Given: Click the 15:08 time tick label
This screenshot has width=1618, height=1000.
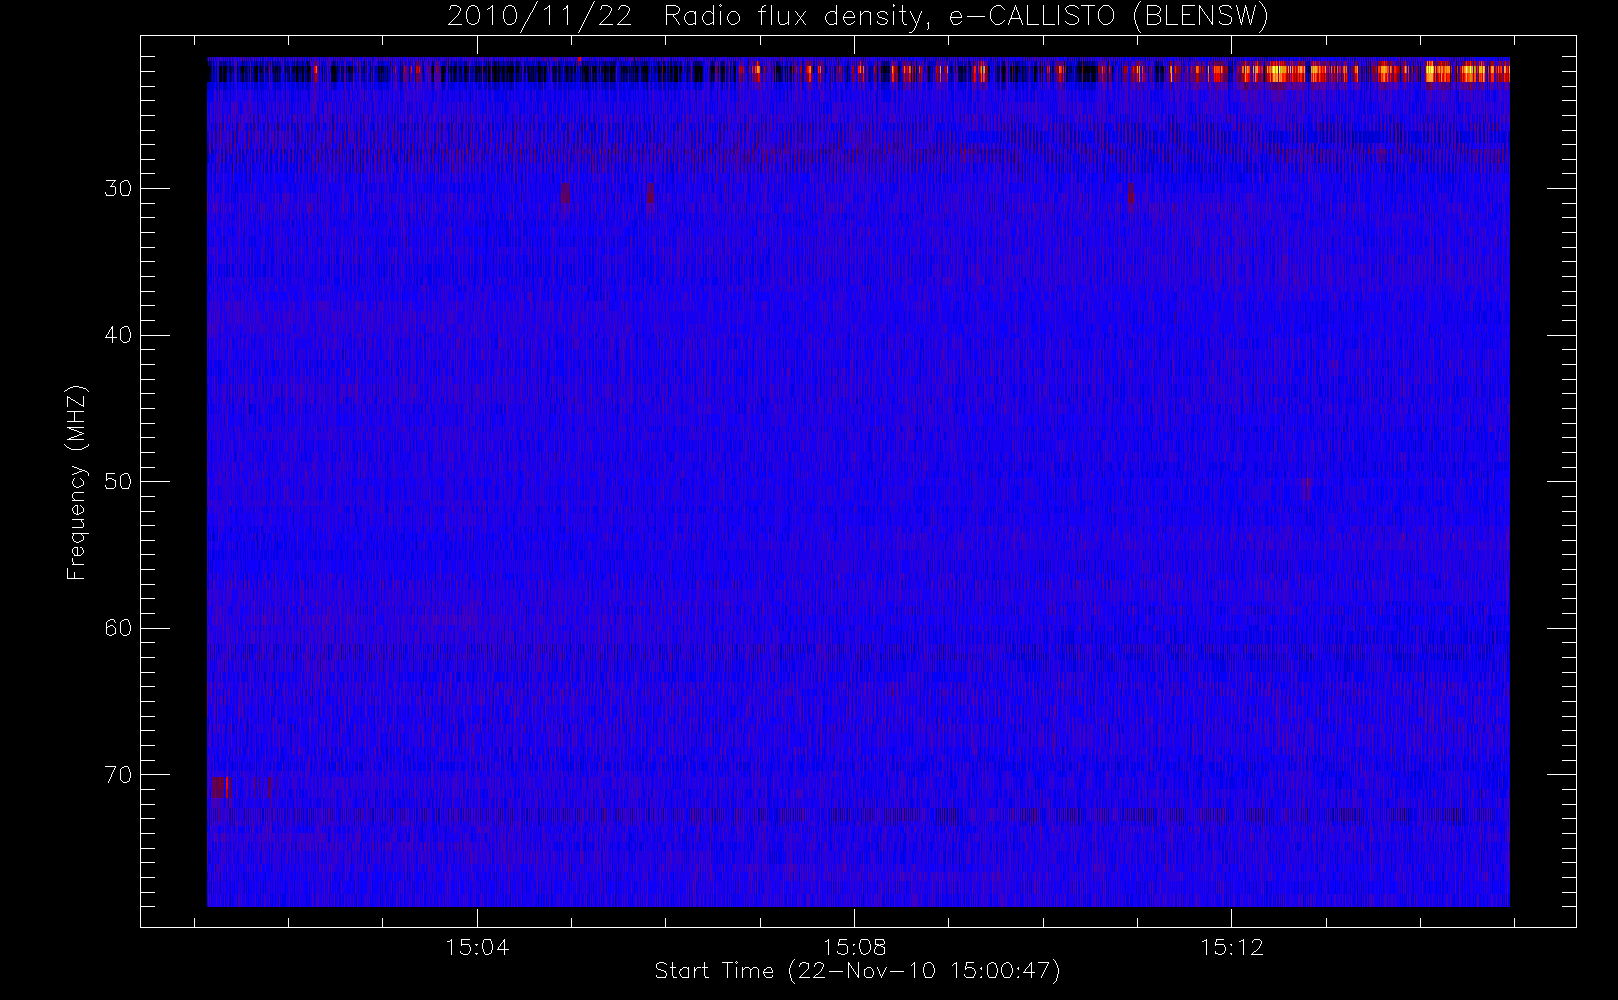Looking at the screenshot, I should click(855, 946).
